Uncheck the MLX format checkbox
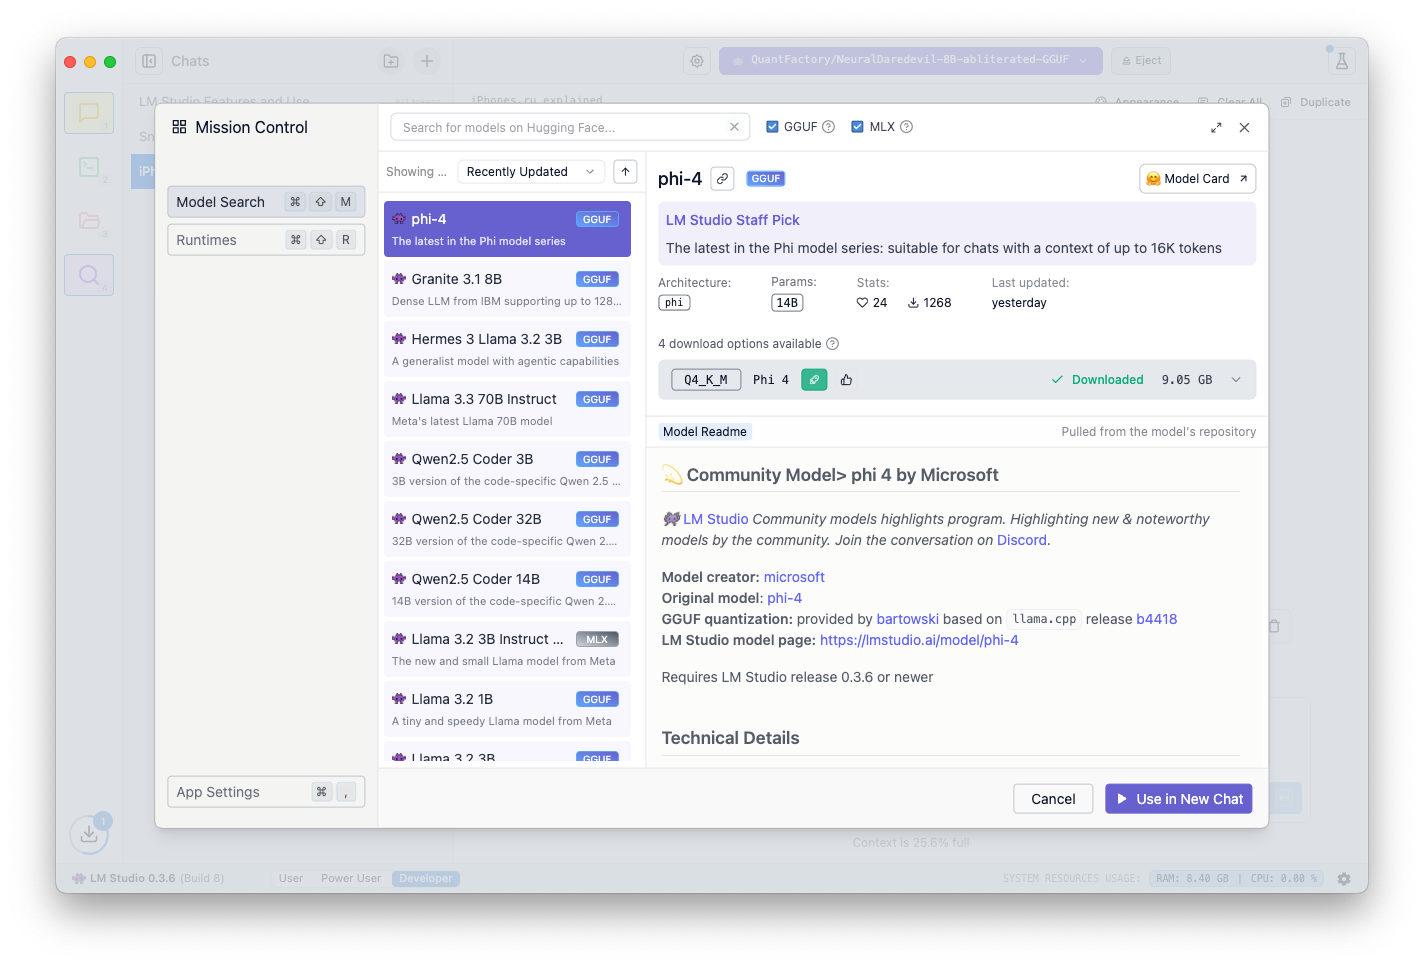This screenshot has width=1424, height=967. pyautogui.click(x=857, y=127)
